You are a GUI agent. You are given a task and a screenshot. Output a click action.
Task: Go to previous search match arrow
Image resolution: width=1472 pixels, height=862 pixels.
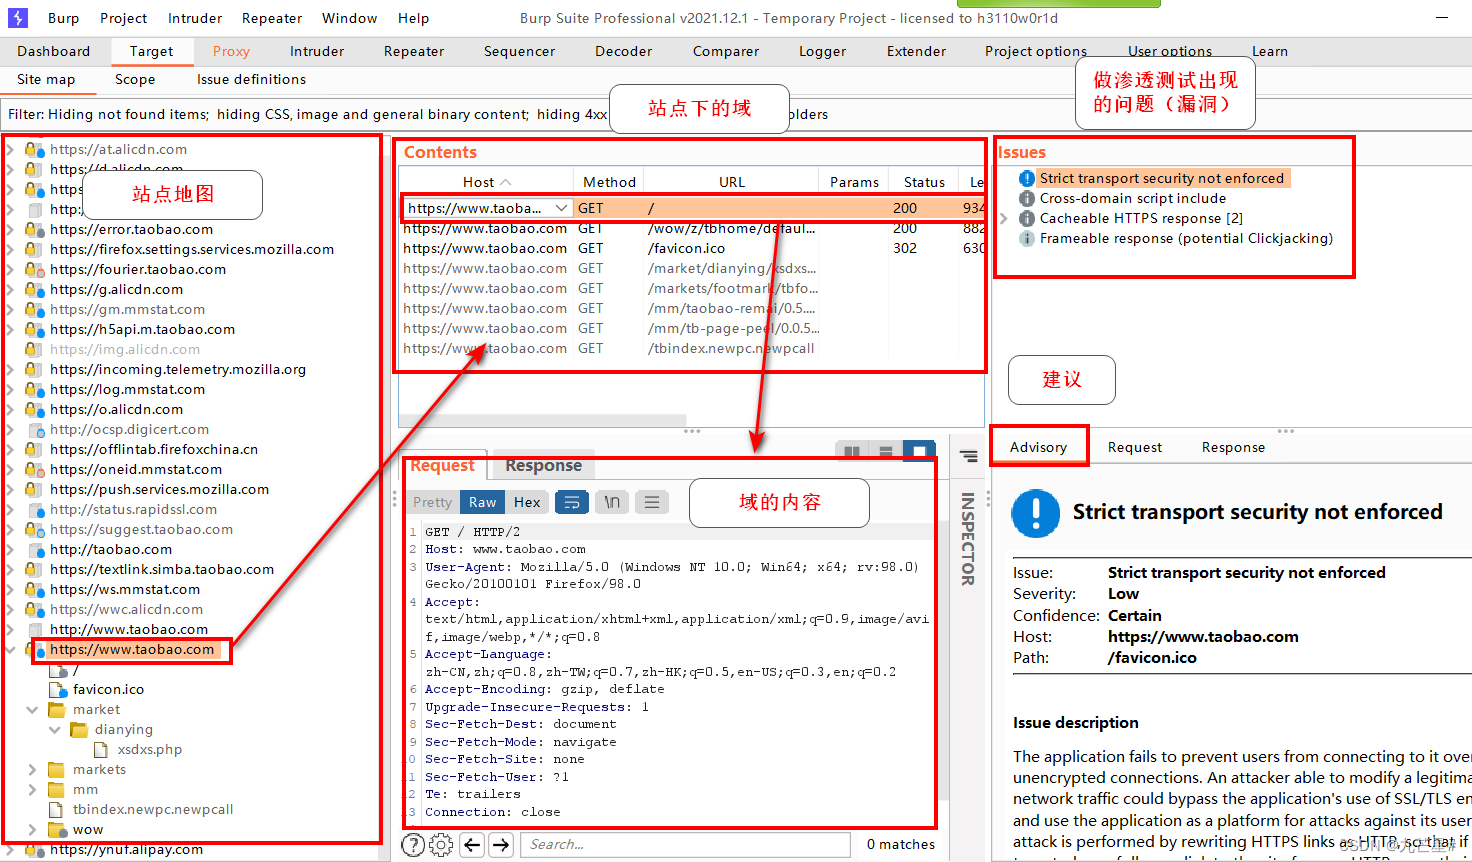pos(472,845)
